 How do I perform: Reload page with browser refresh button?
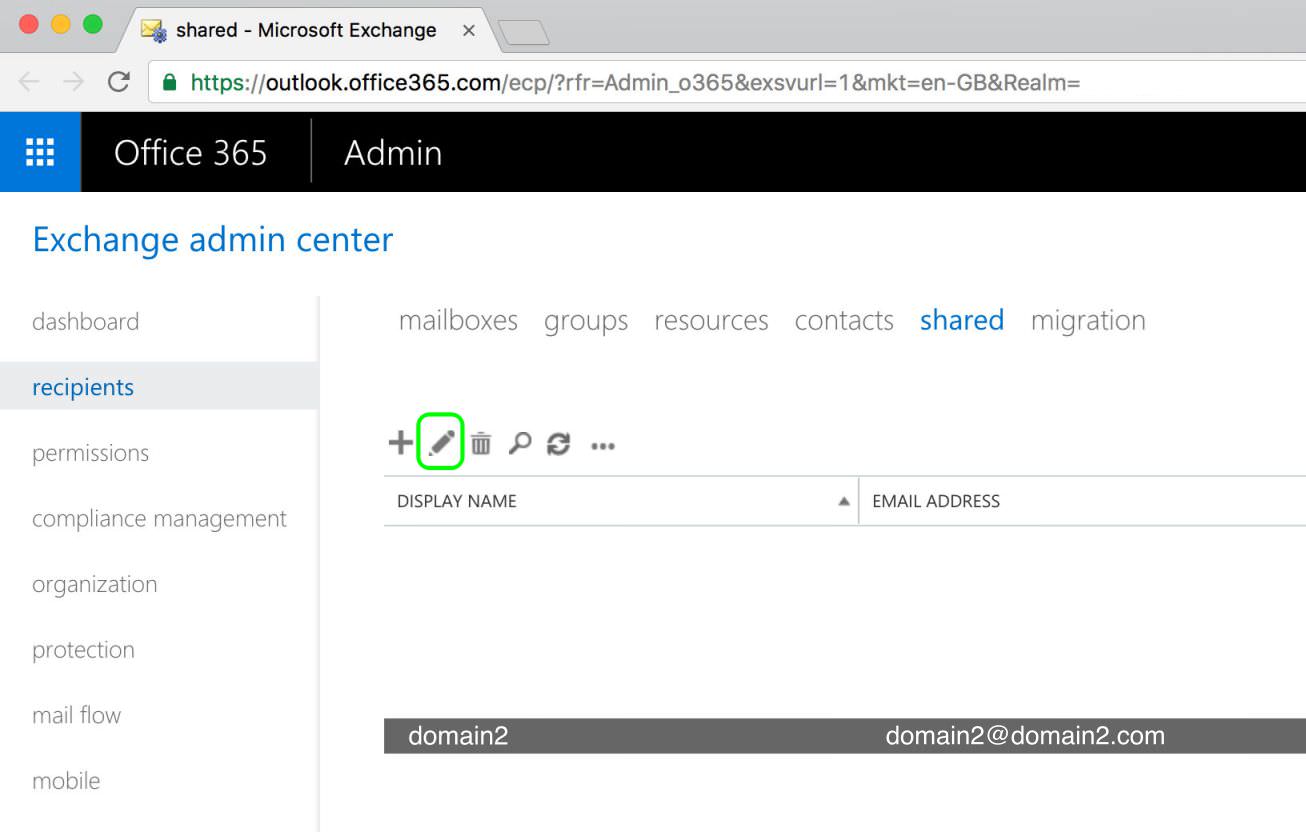pos(119,82)
